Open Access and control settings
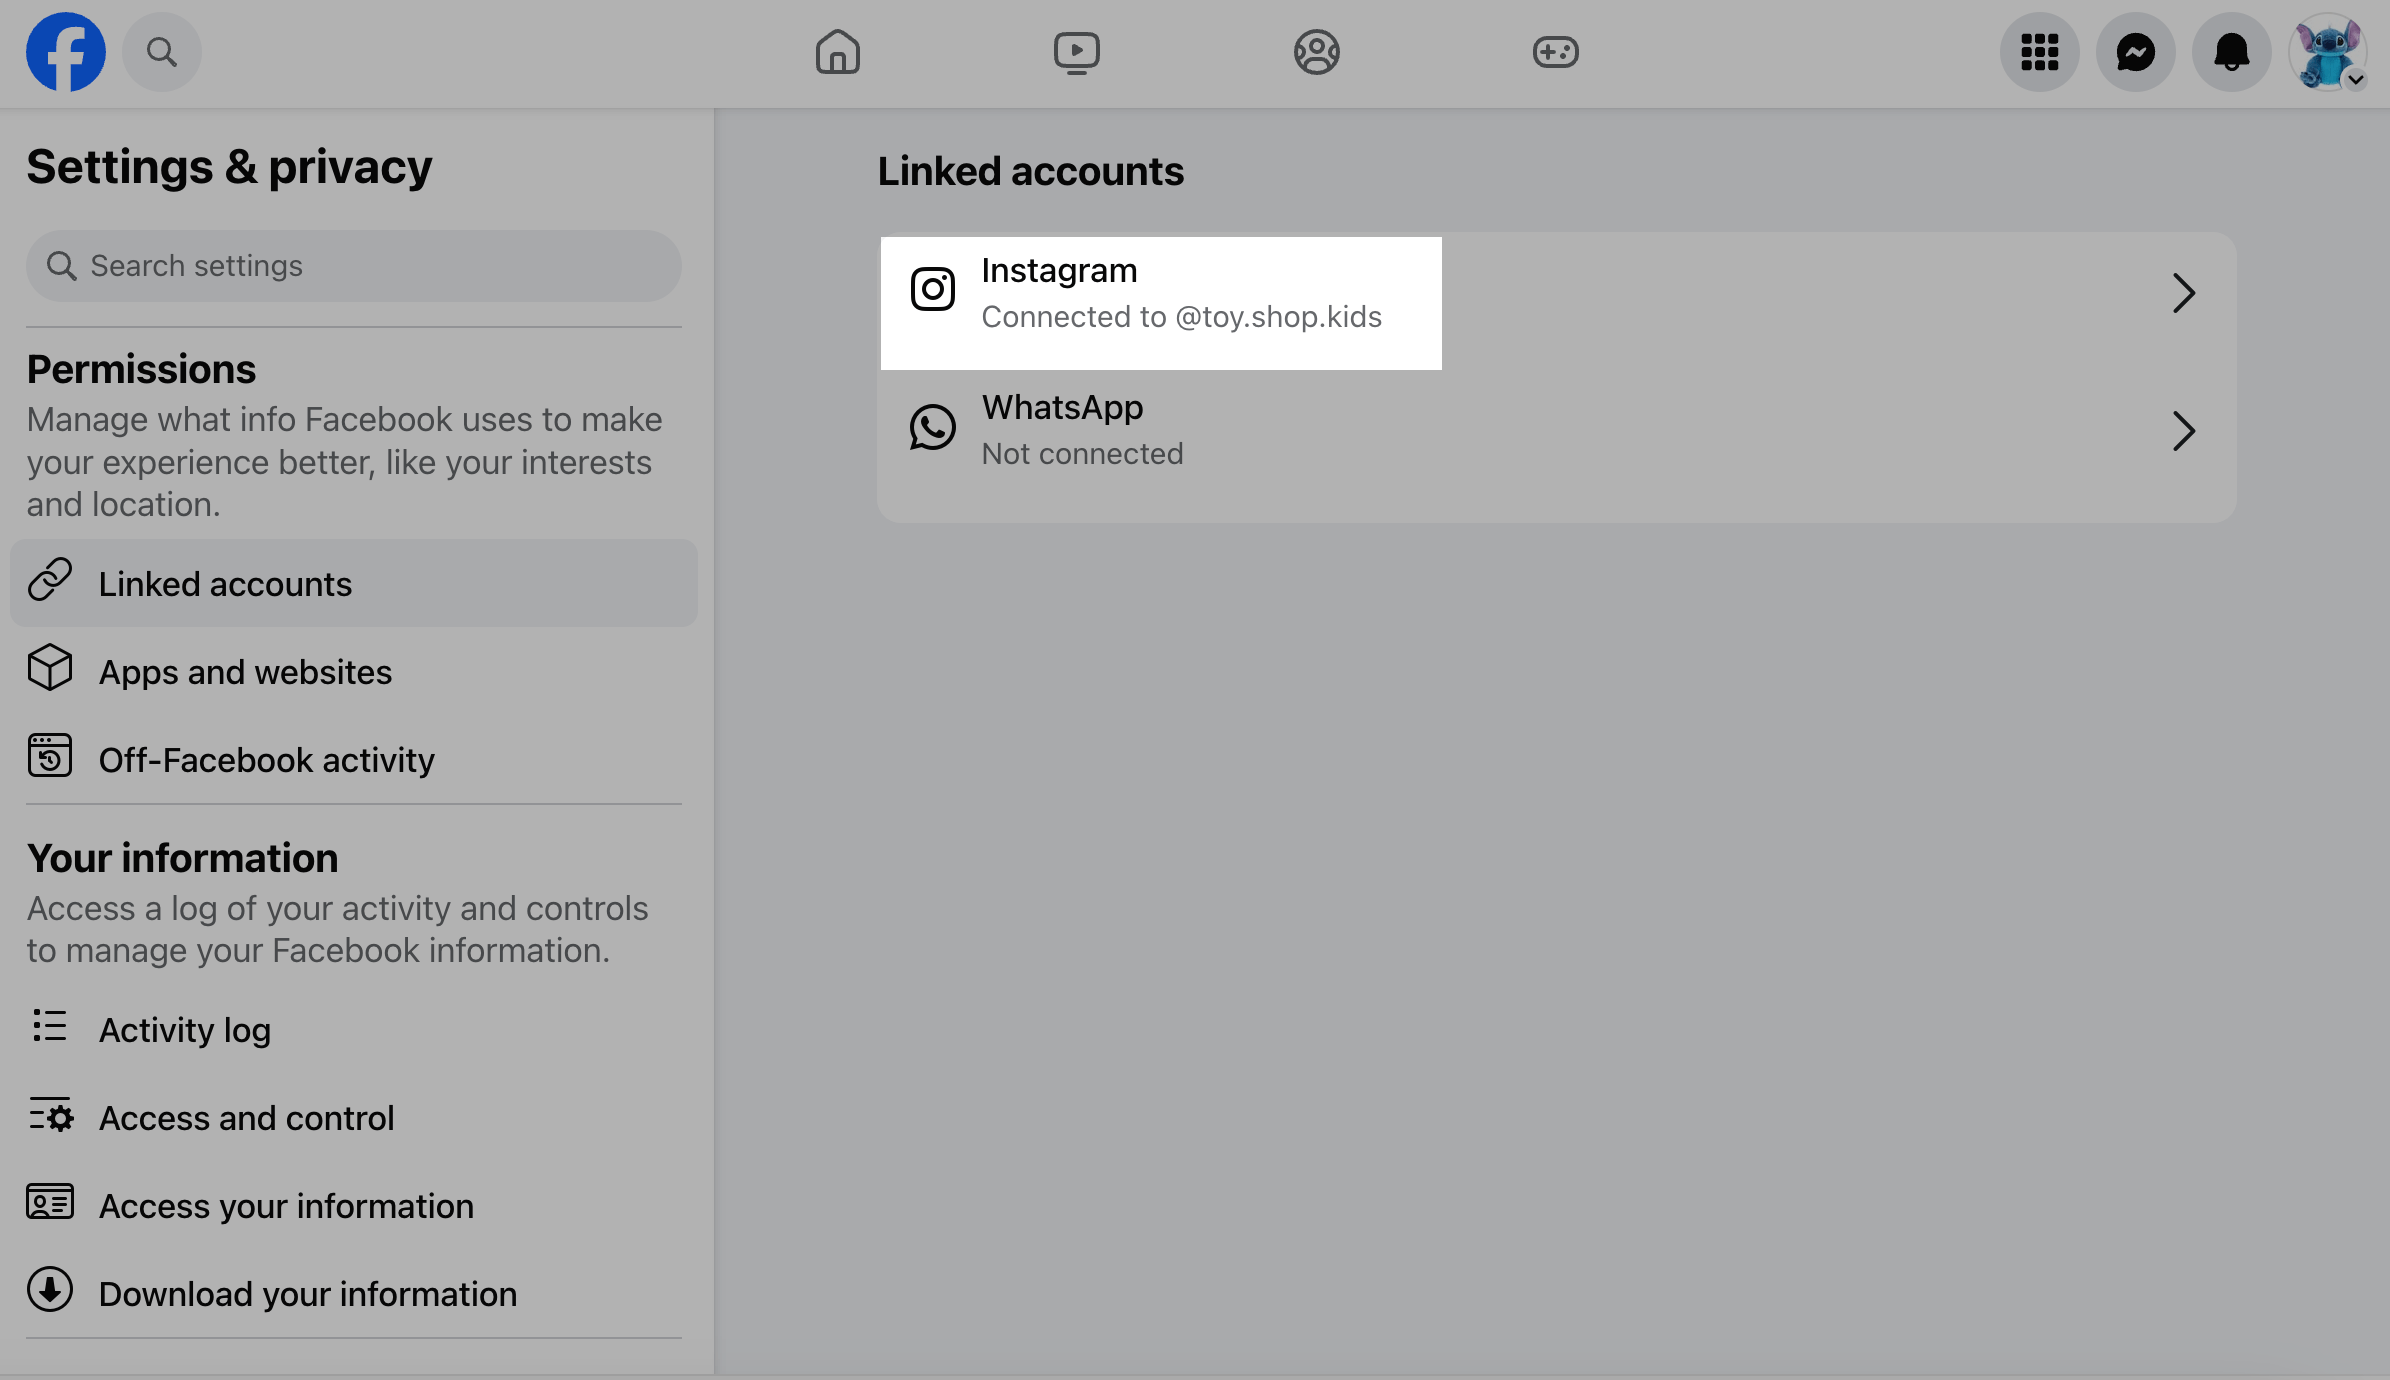This screenshot has height=1380, width=2390. (x=246, y=1118)
